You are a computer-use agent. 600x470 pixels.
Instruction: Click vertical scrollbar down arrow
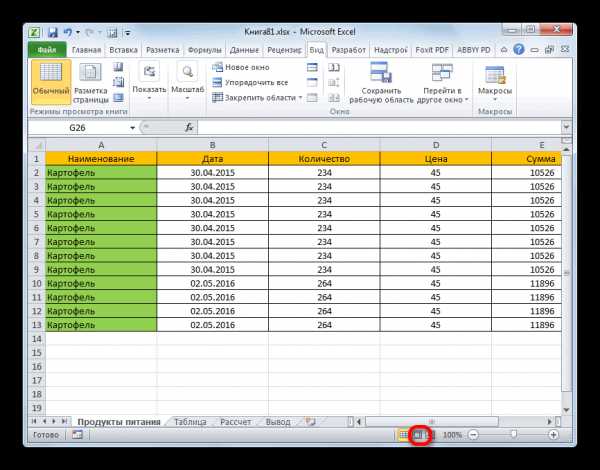pos(567,410)
